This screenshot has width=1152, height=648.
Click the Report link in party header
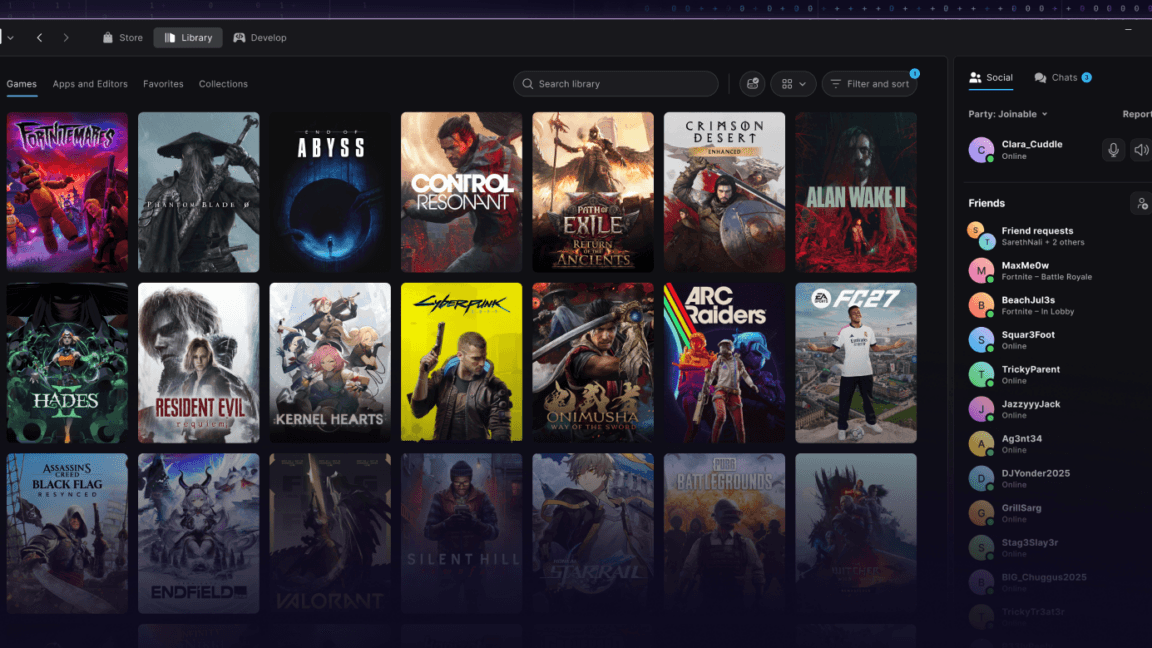1137,114
